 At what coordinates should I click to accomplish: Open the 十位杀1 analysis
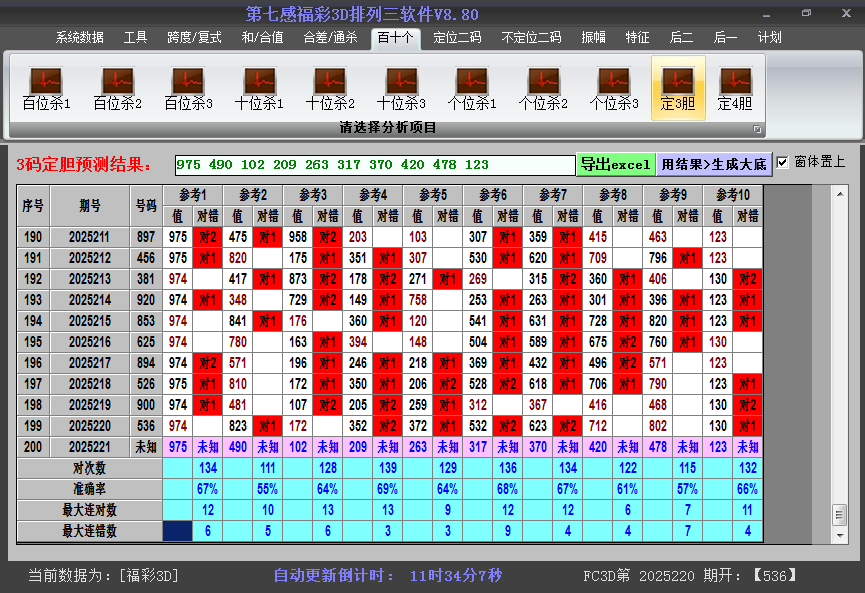pyautogui.click(x=259, y=88)
